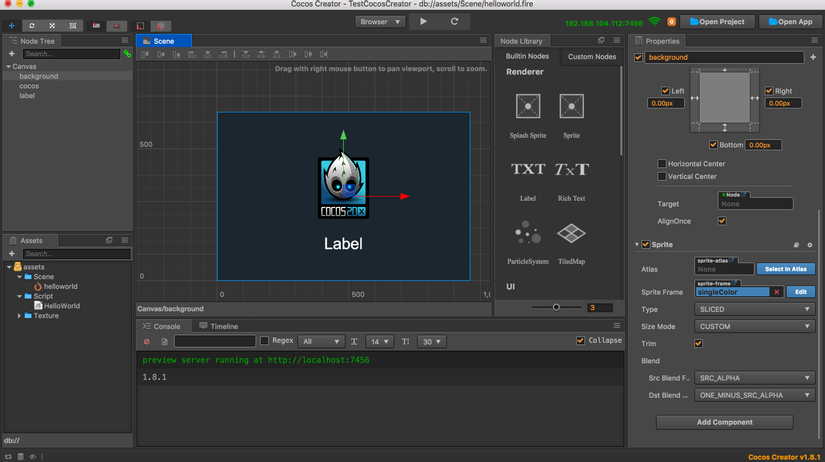Uncheck the Left alignment checkbox
The width and height of the screenshot is (825, 462).
tap(665, 91)
